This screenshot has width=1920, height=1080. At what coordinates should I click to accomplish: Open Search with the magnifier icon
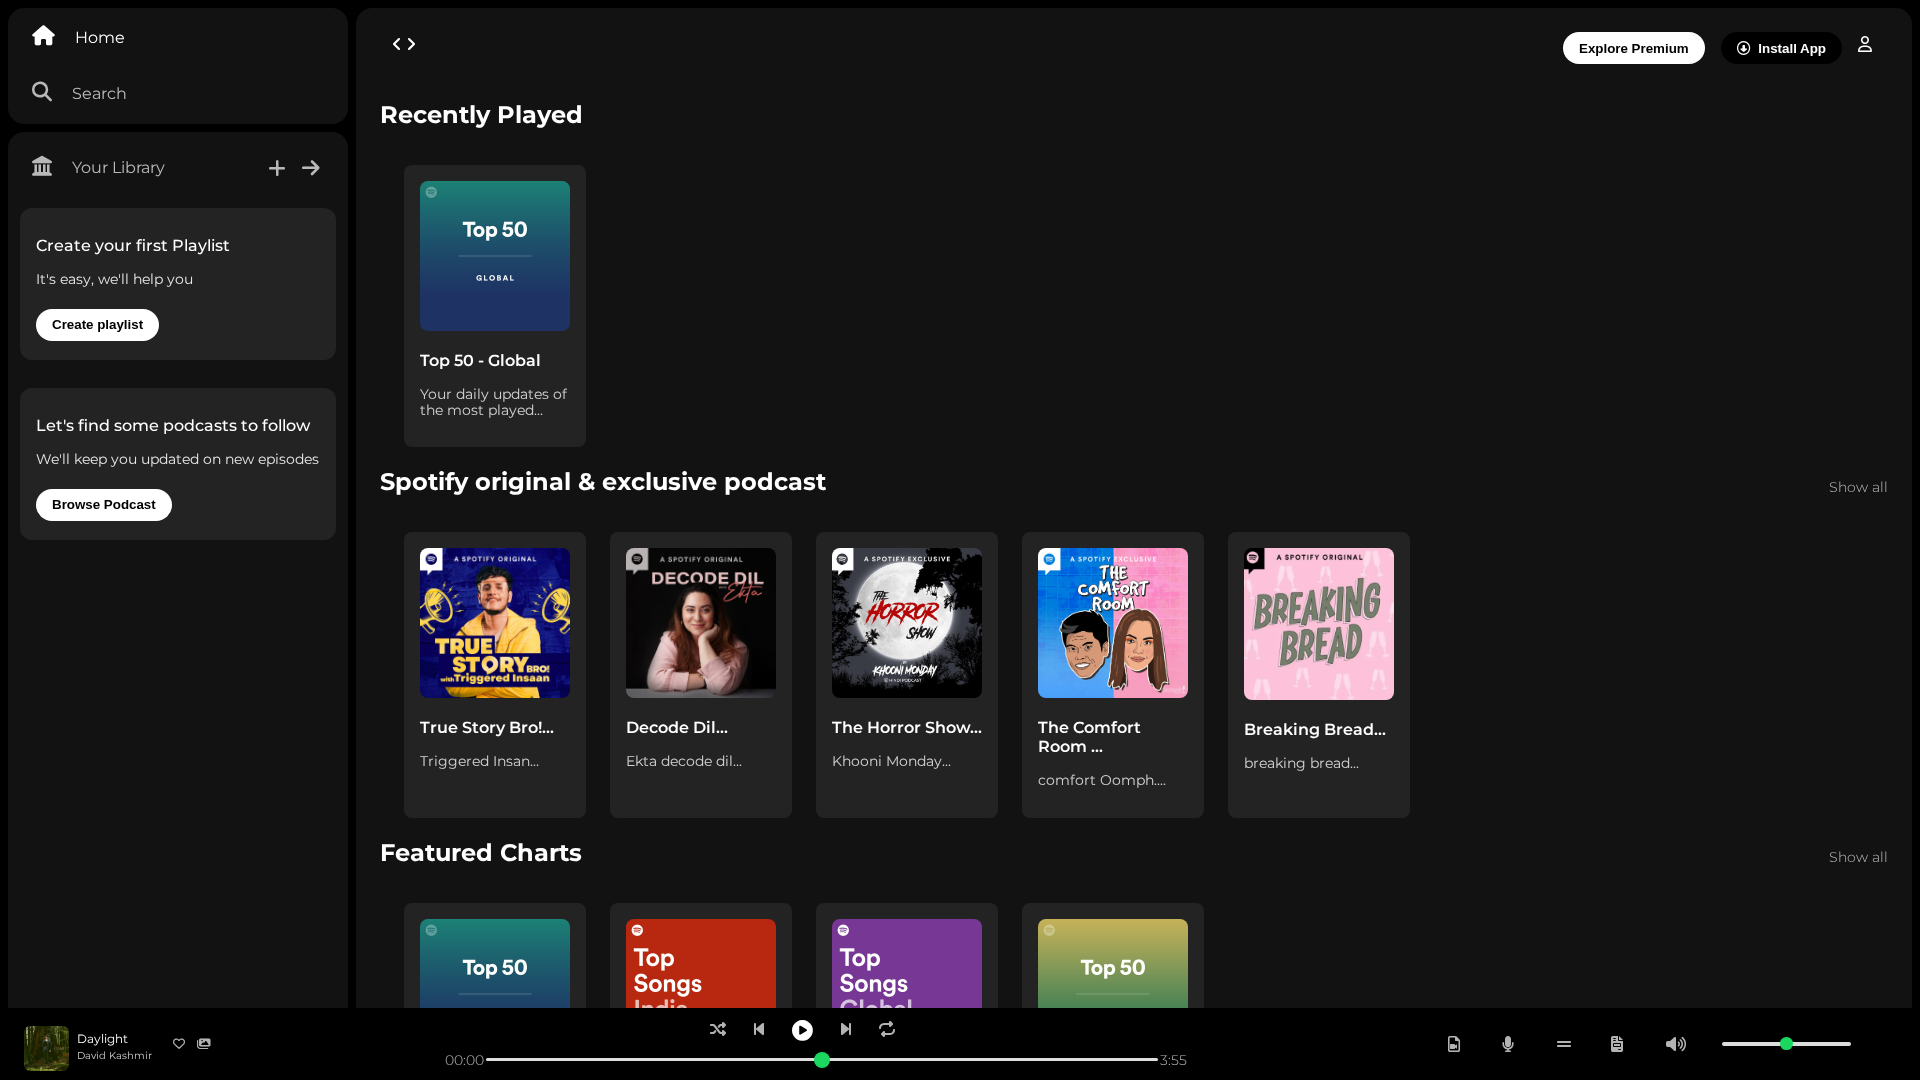42,92
